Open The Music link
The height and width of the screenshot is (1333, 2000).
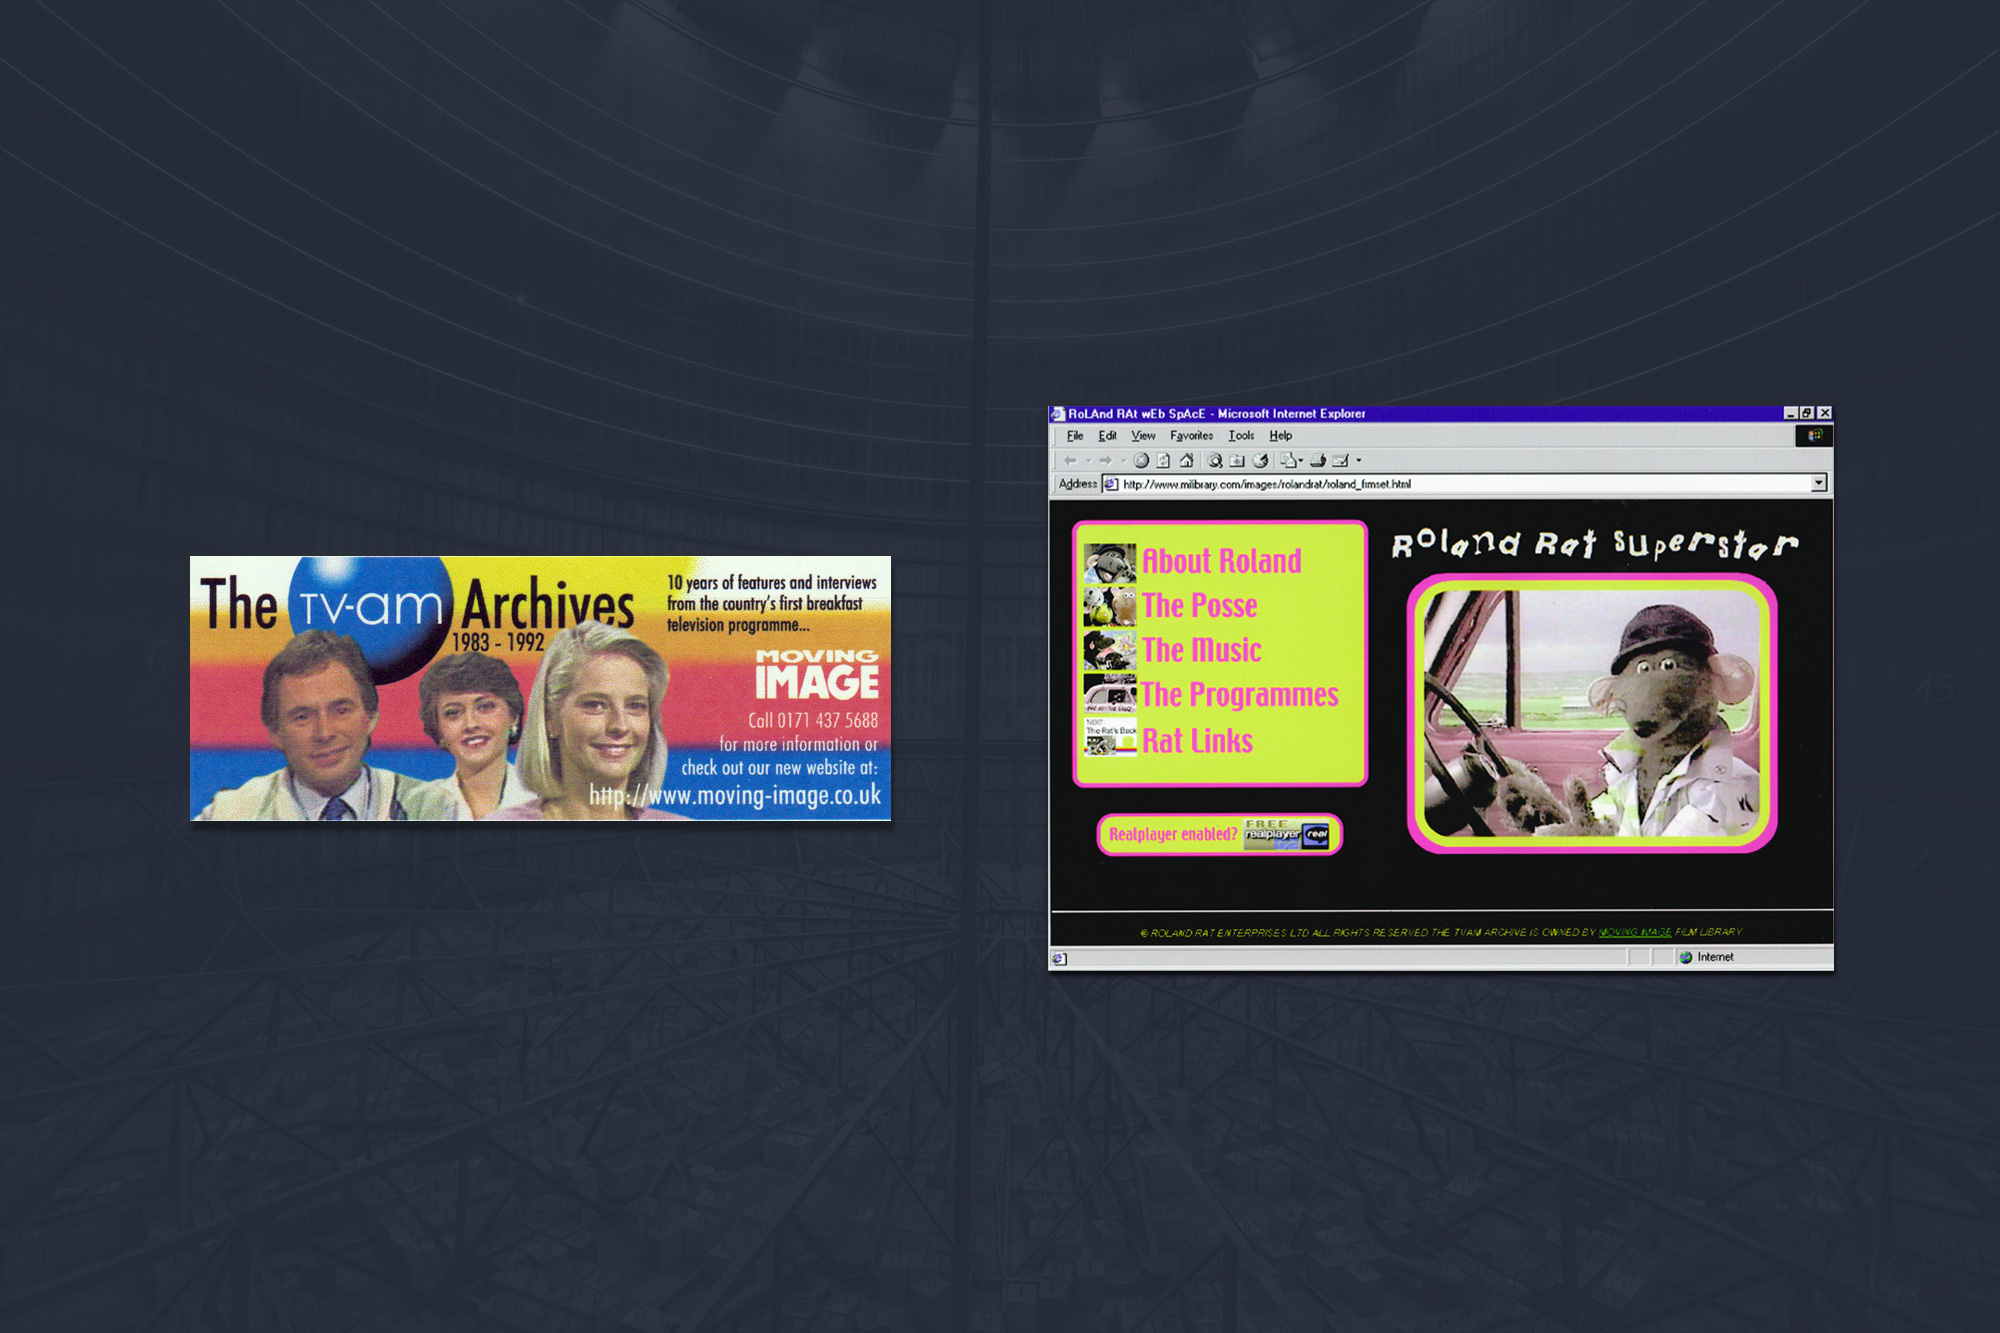coord(1201,650)
